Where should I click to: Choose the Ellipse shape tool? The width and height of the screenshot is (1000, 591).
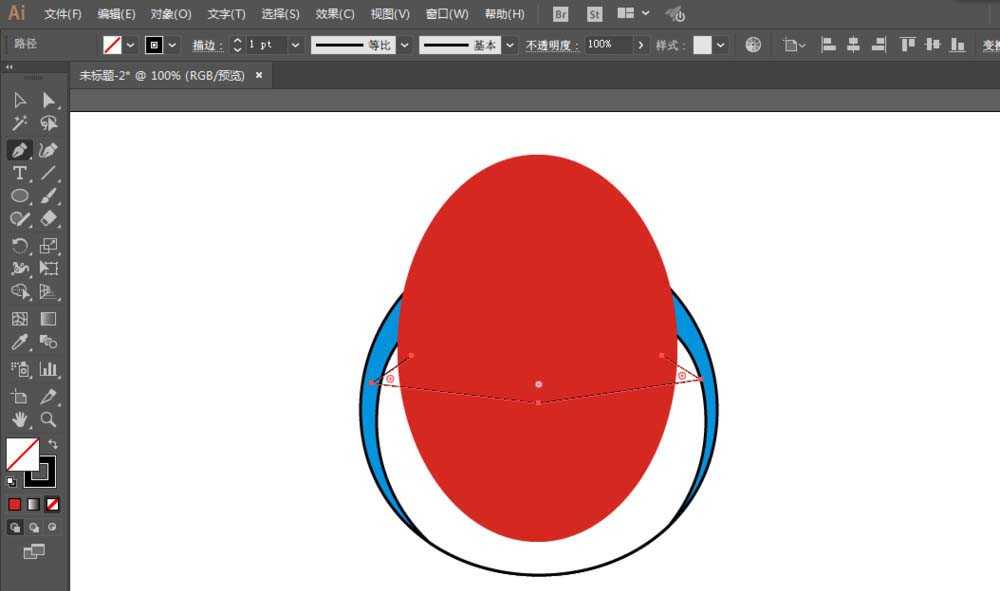tap(19, 196)
